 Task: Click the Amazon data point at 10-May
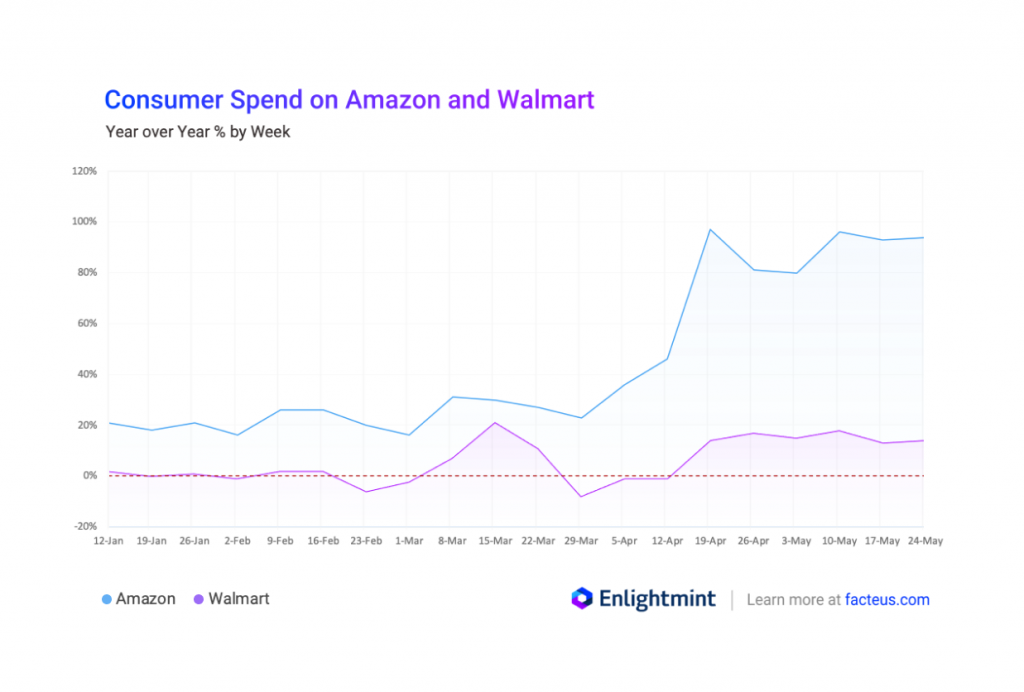point(839,232)
